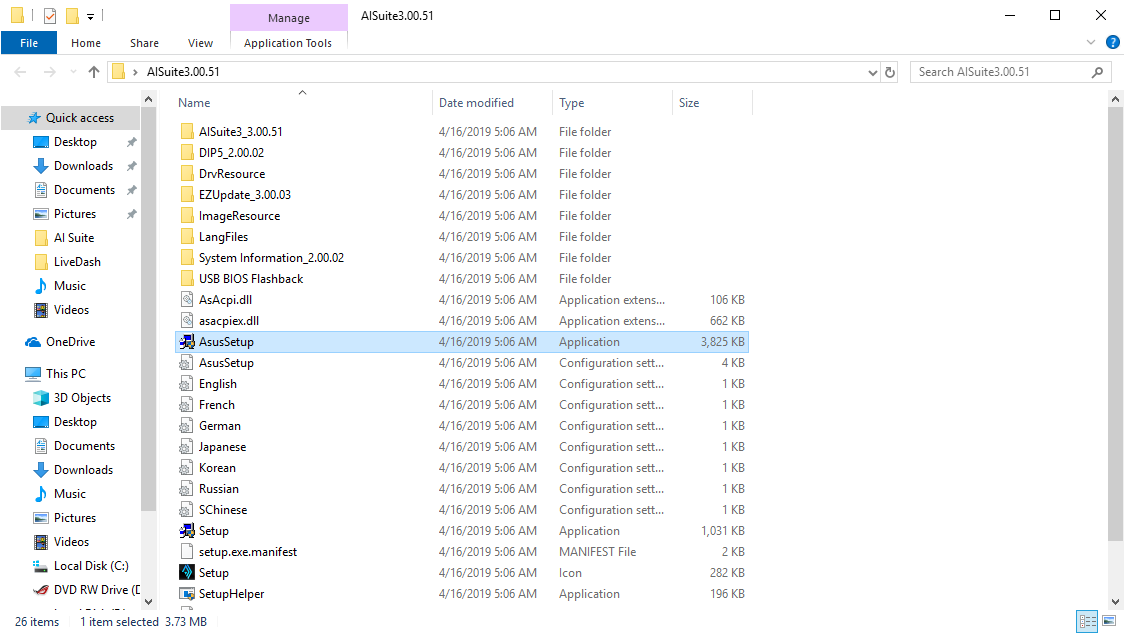
Task: Open the File menu
Action: (x=29, y=43)
